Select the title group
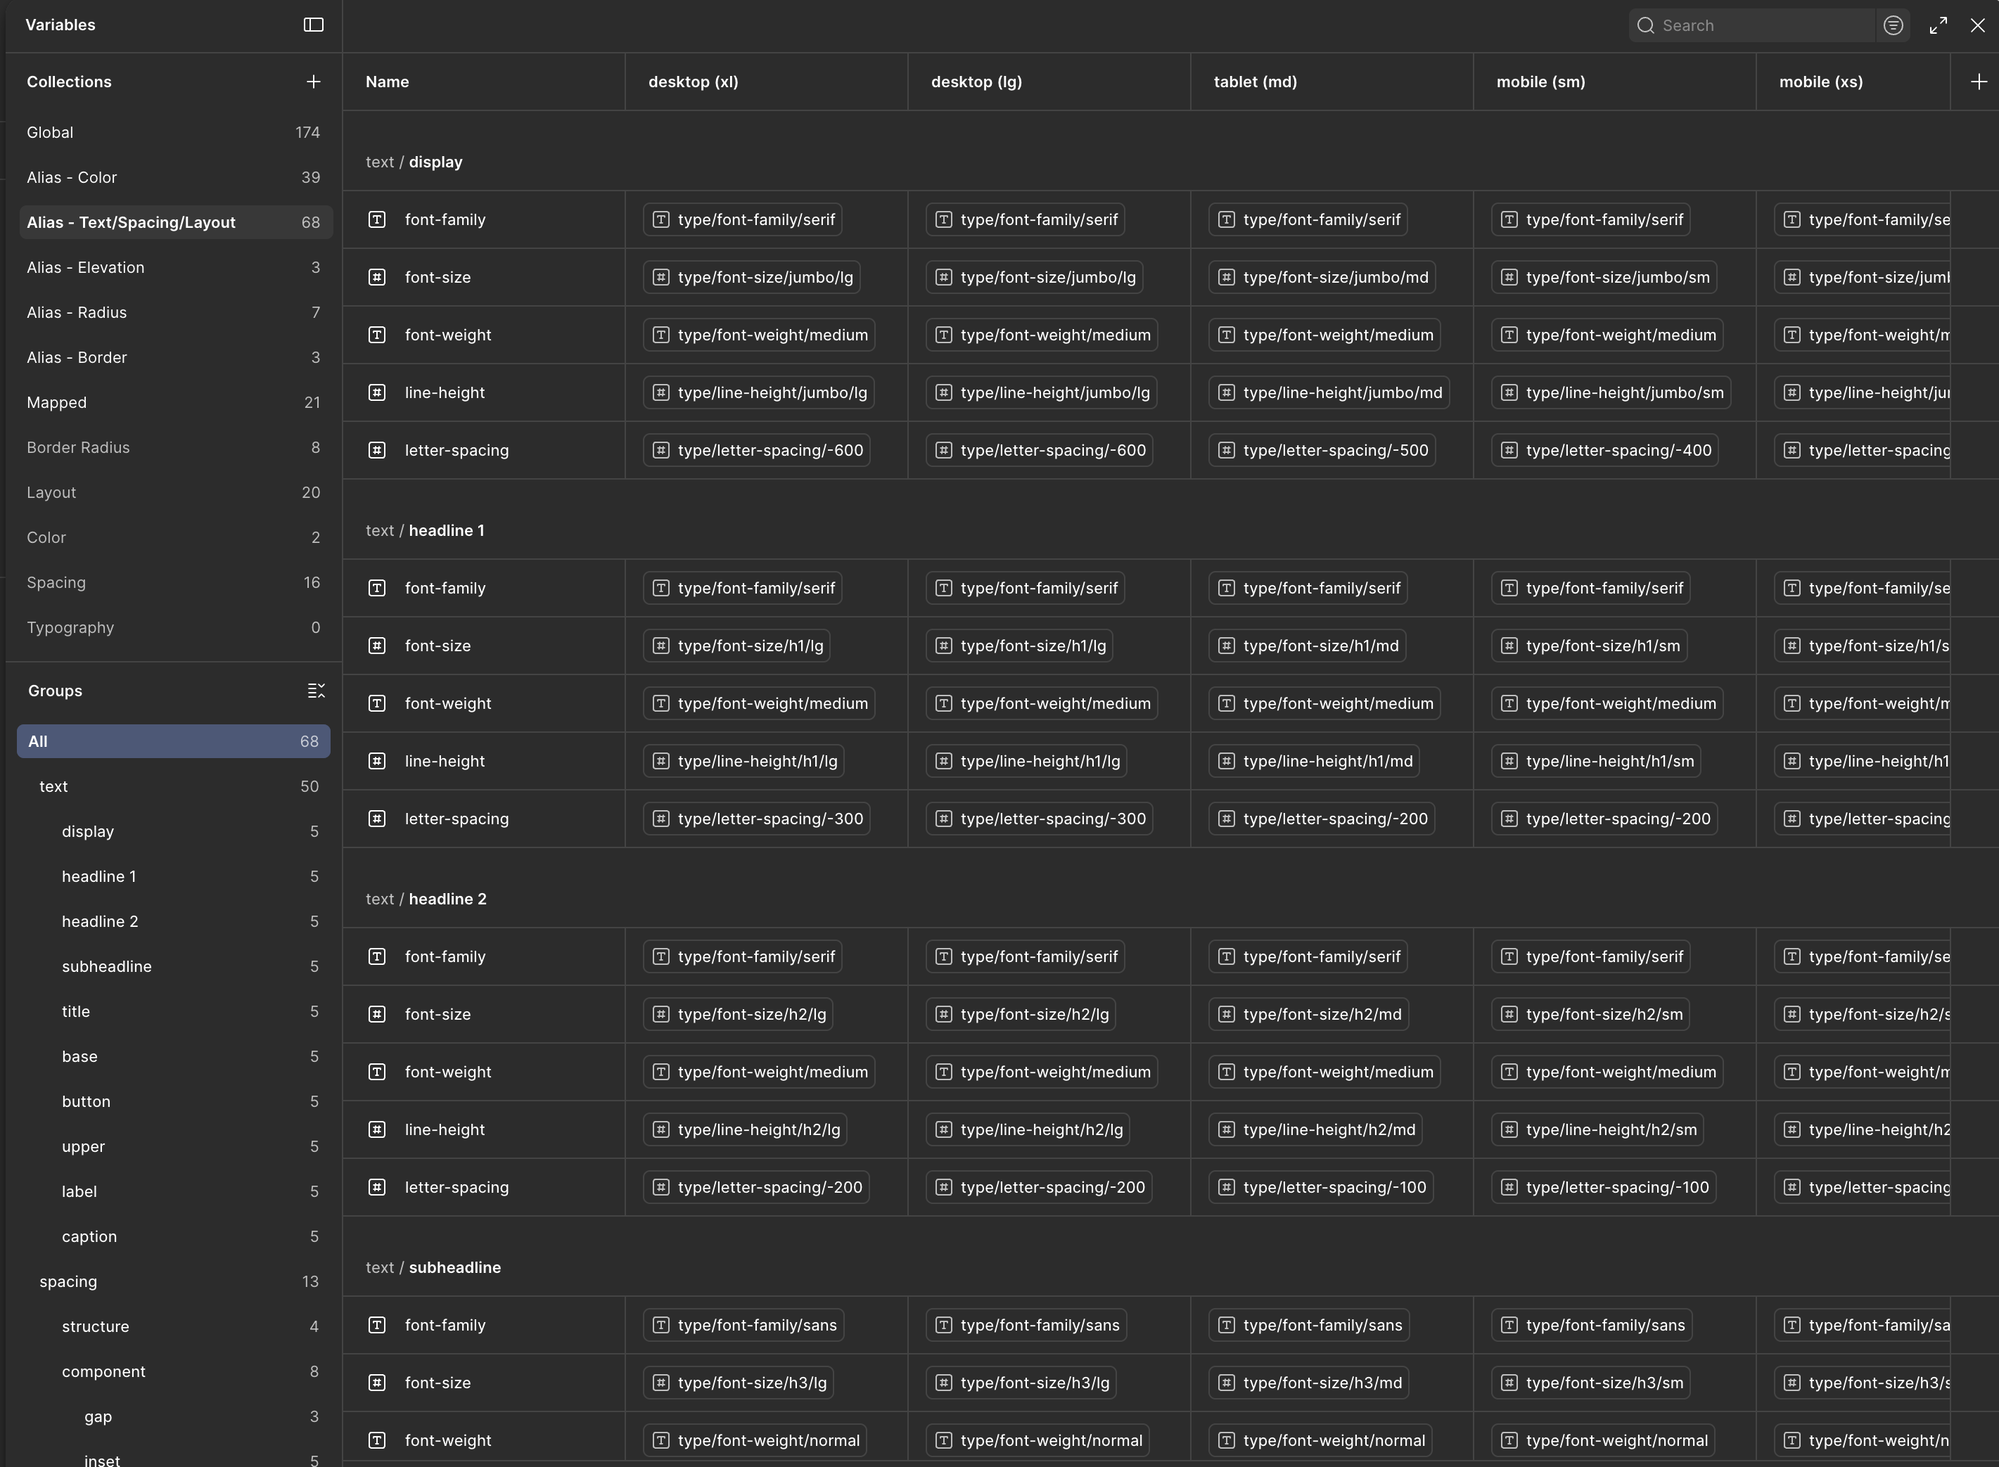The height and width of the screenshot is (1467, 1999). tap(174, 1011)
